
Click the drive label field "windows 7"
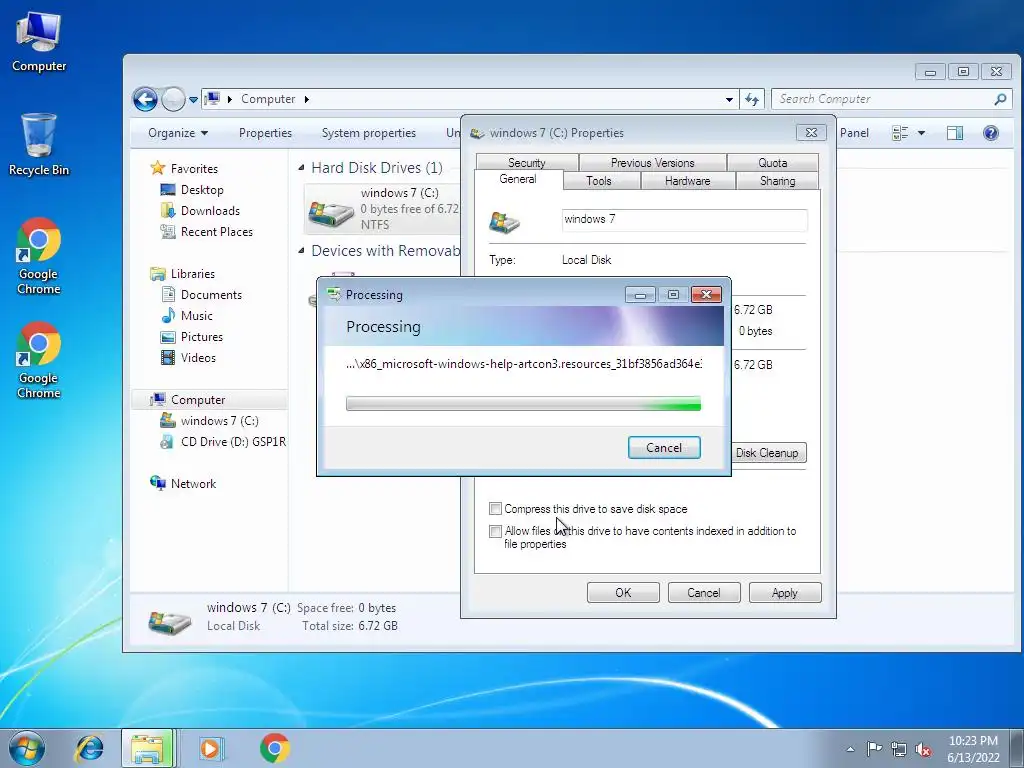point(684,219)
